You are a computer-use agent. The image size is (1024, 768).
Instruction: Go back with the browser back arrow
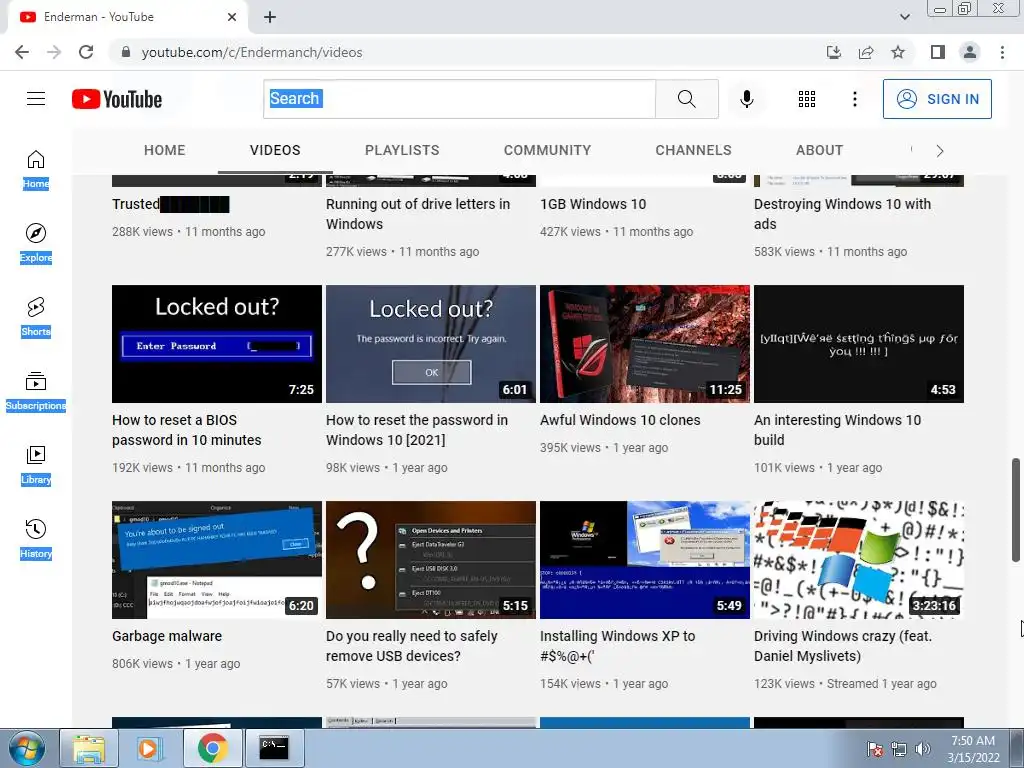coord(22,52)
